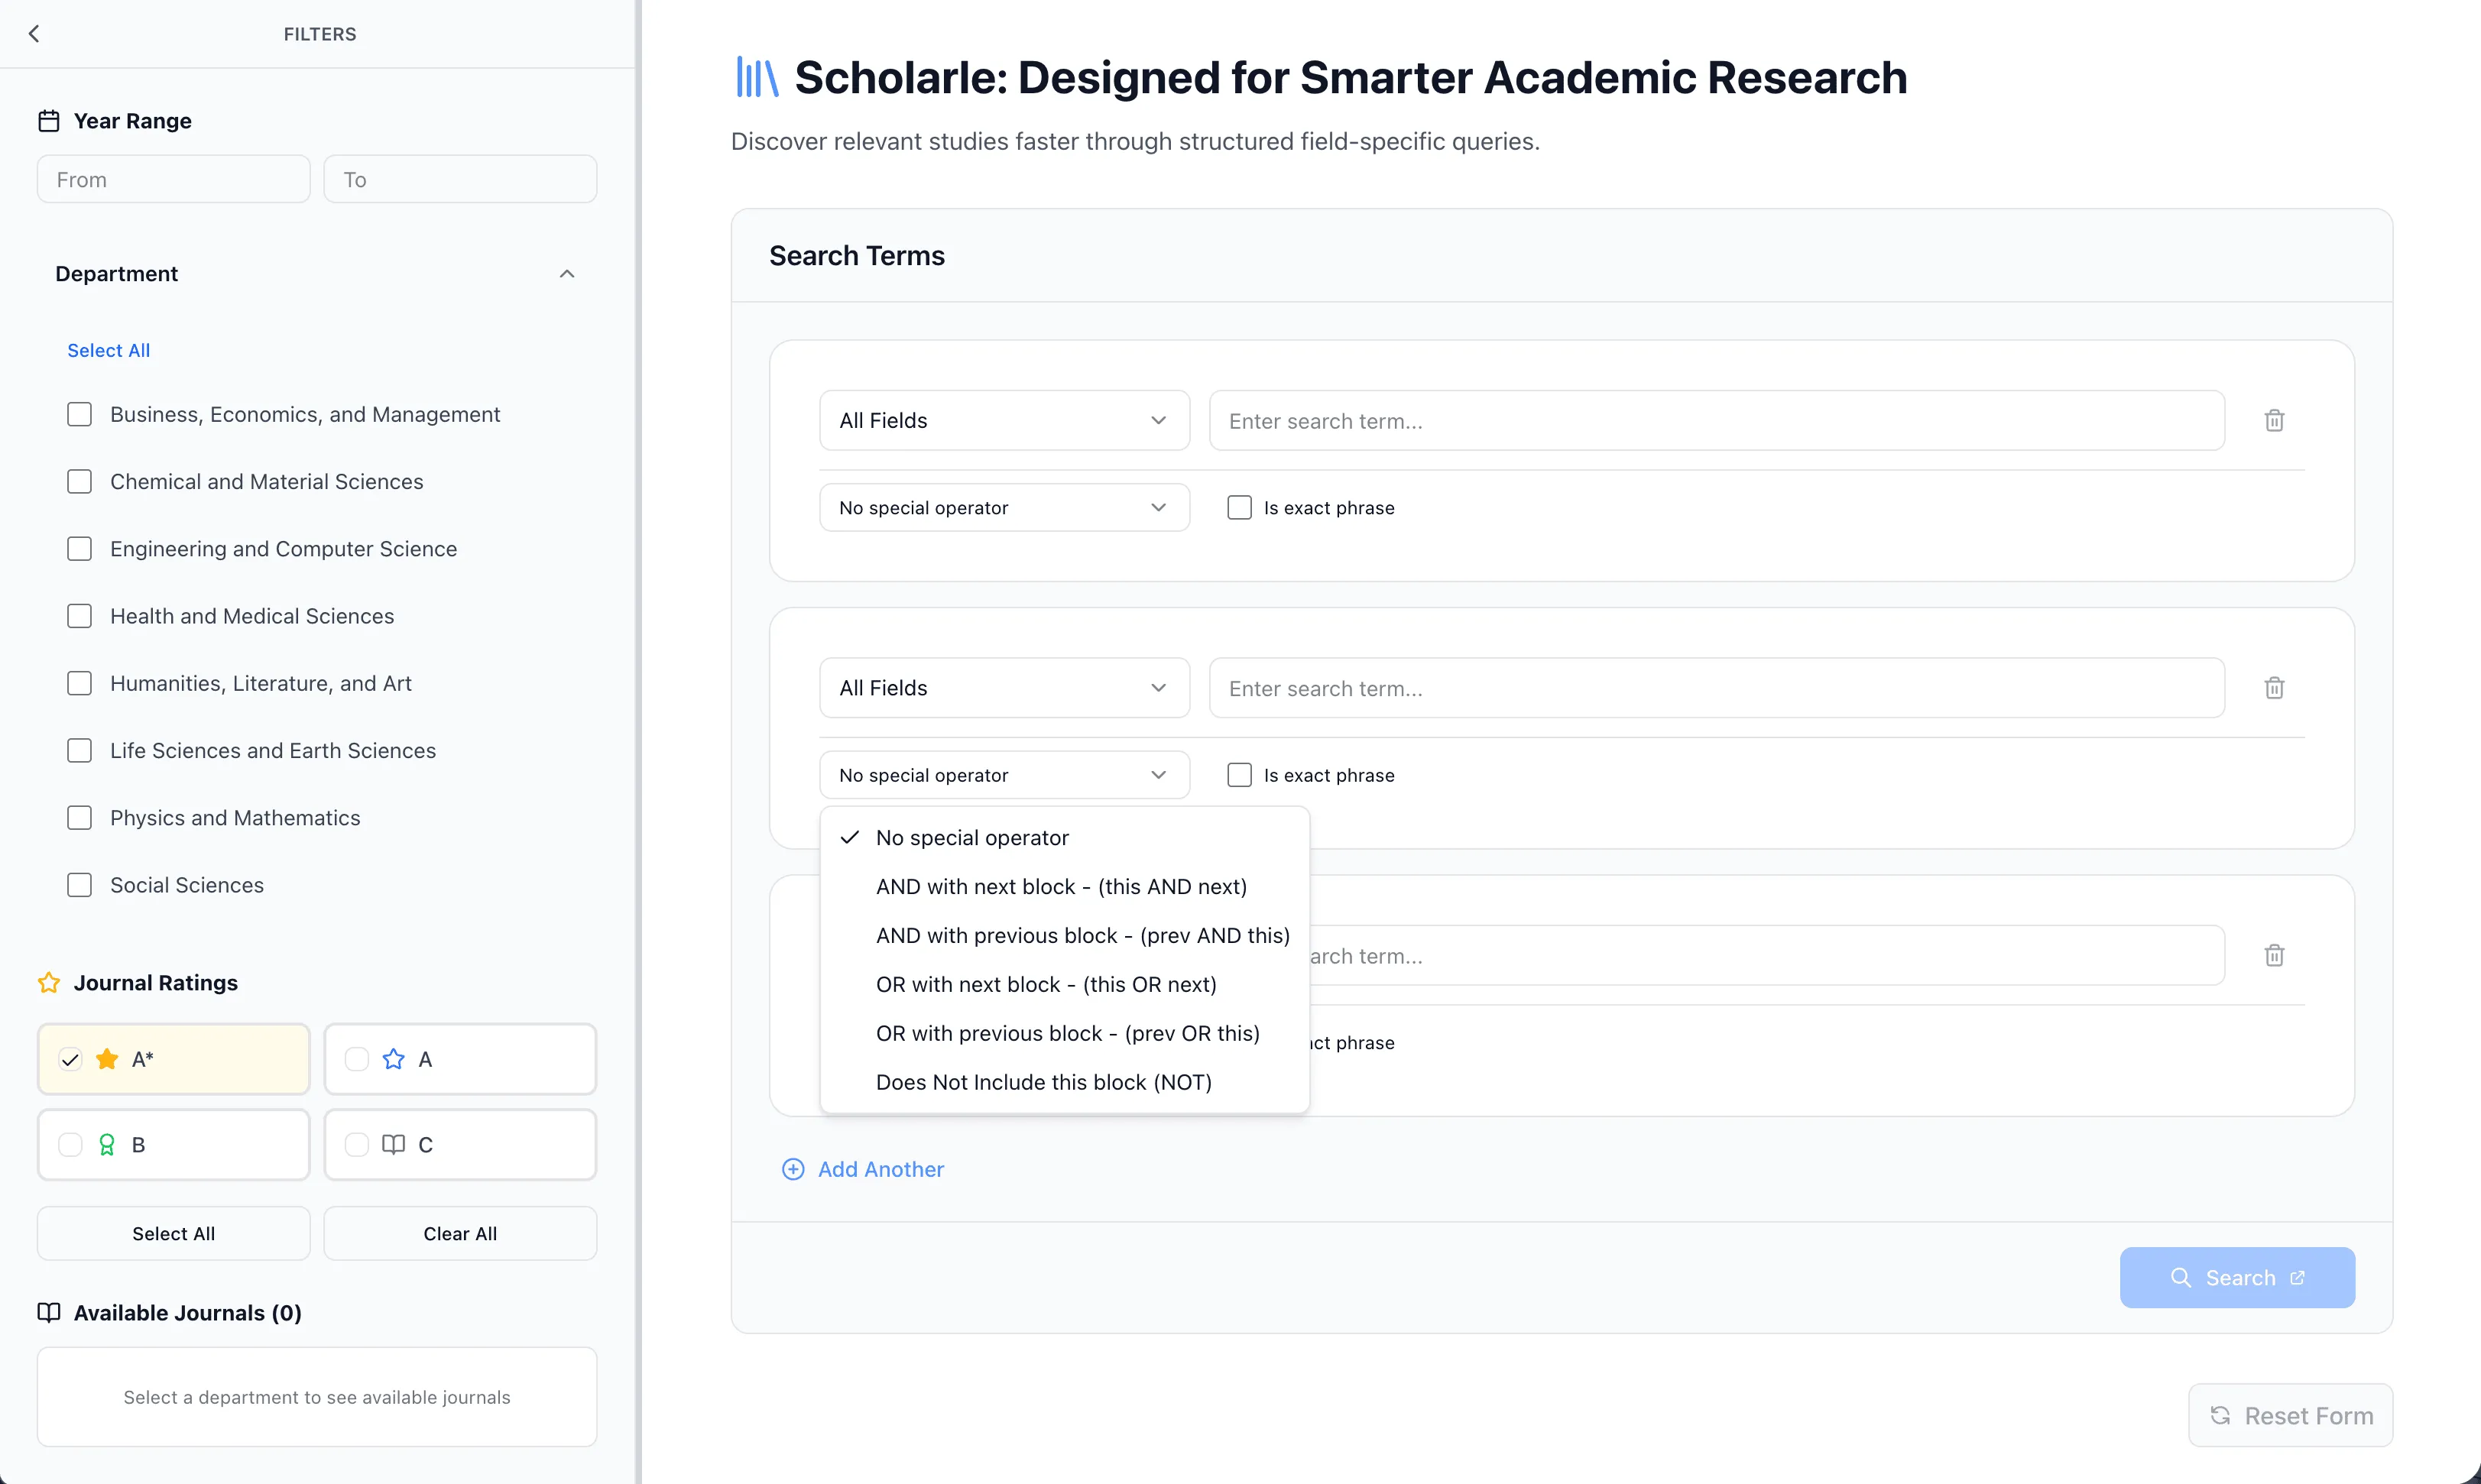Check Life Sciences and Earth Sciences department
The width and height of the screenshot is (2481, 1484).
[x=79, y=751]
